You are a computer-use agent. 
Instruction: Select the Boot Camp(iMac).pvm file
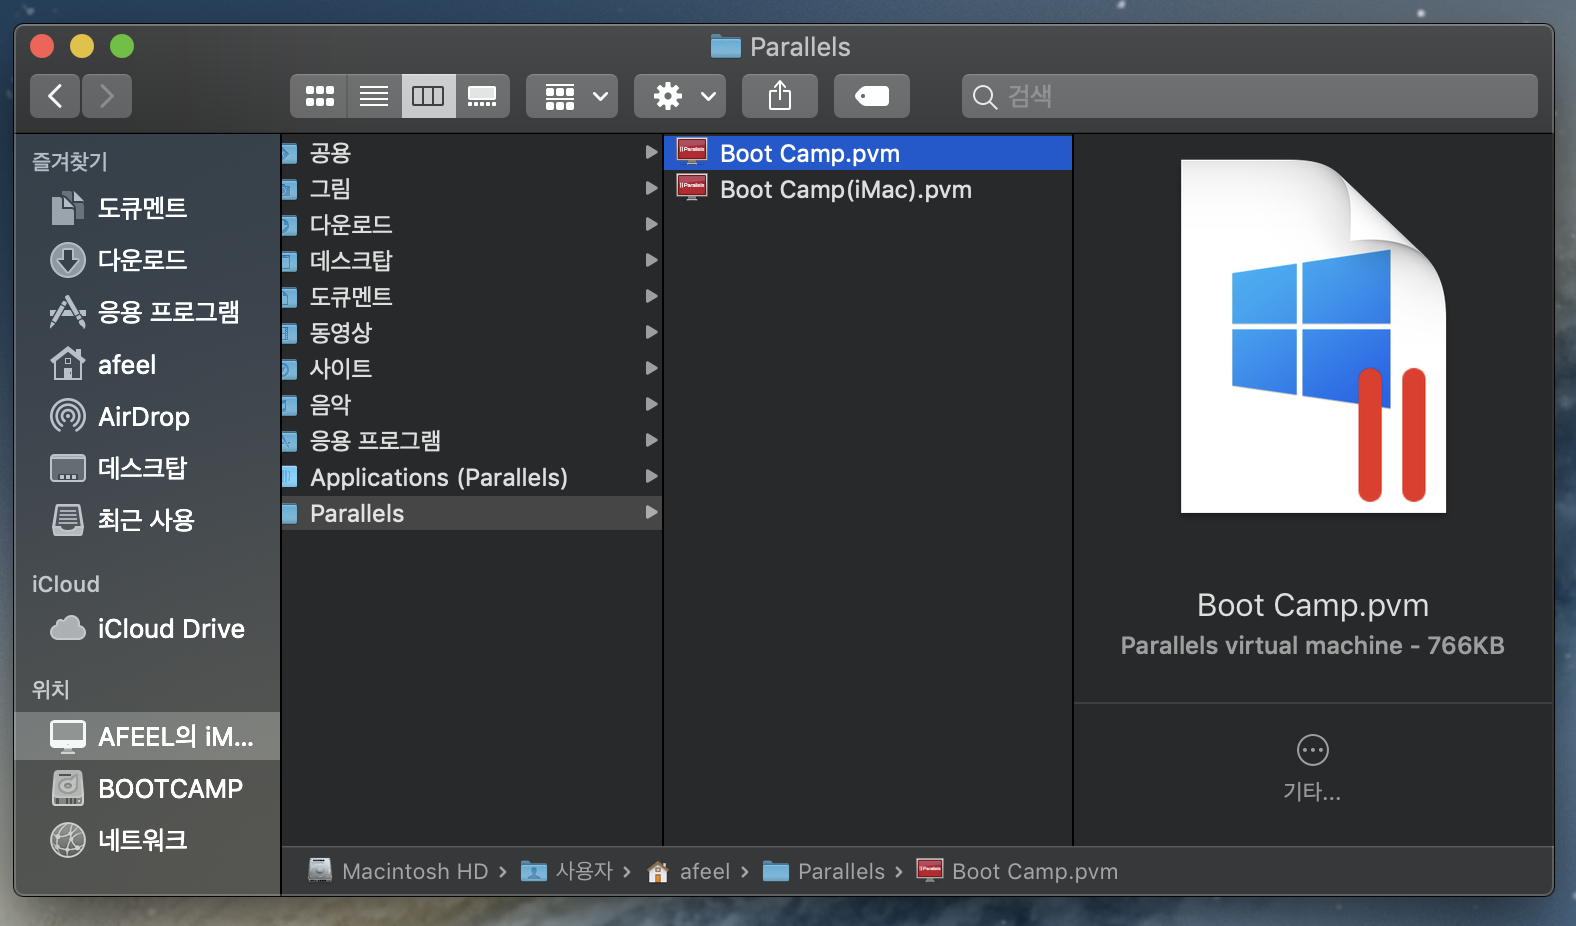coord(867,189)
